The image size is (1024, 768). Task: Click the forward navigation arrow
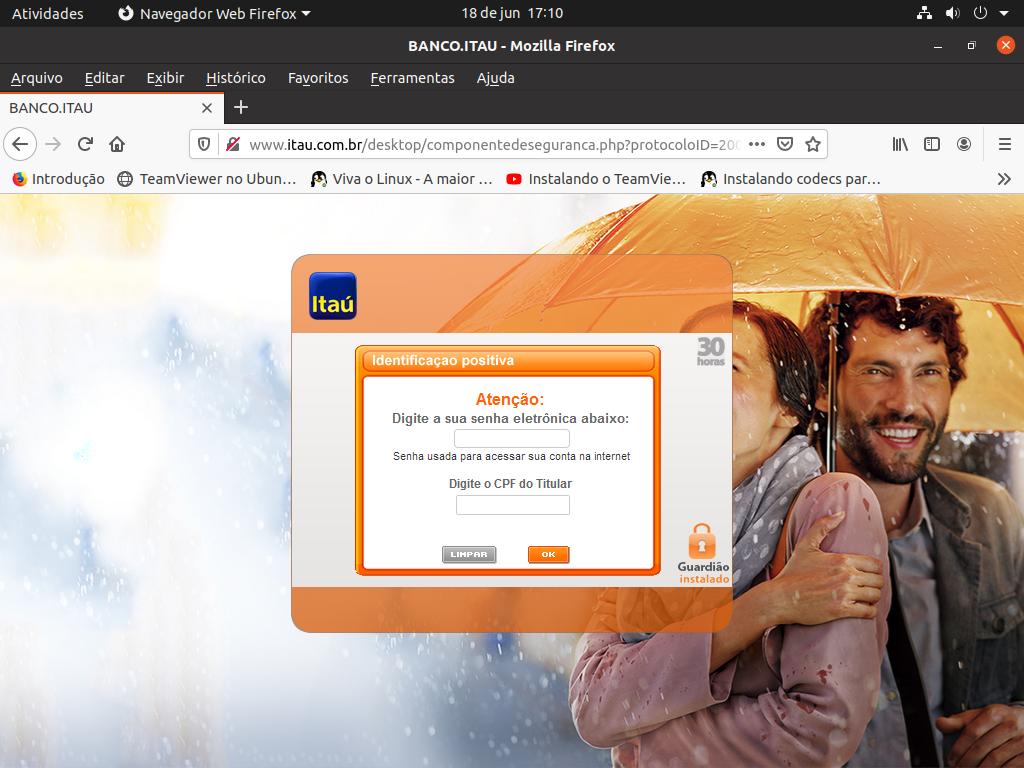click(x=53, y=144)
